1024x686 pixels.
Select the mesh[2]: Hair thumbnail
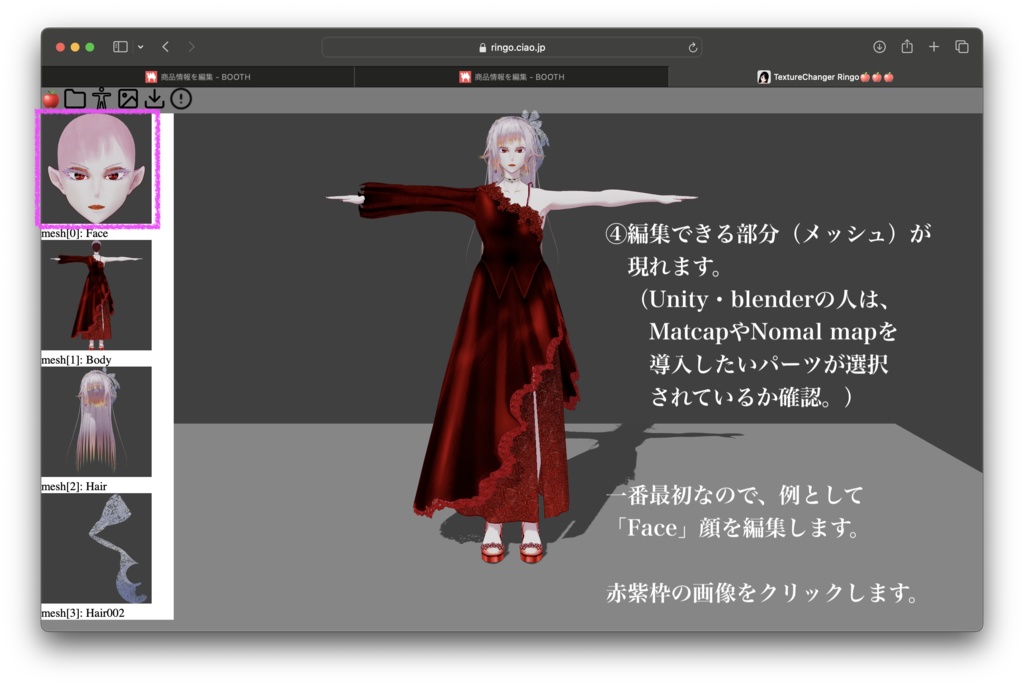pyautogui.click(x=97, y=422)
